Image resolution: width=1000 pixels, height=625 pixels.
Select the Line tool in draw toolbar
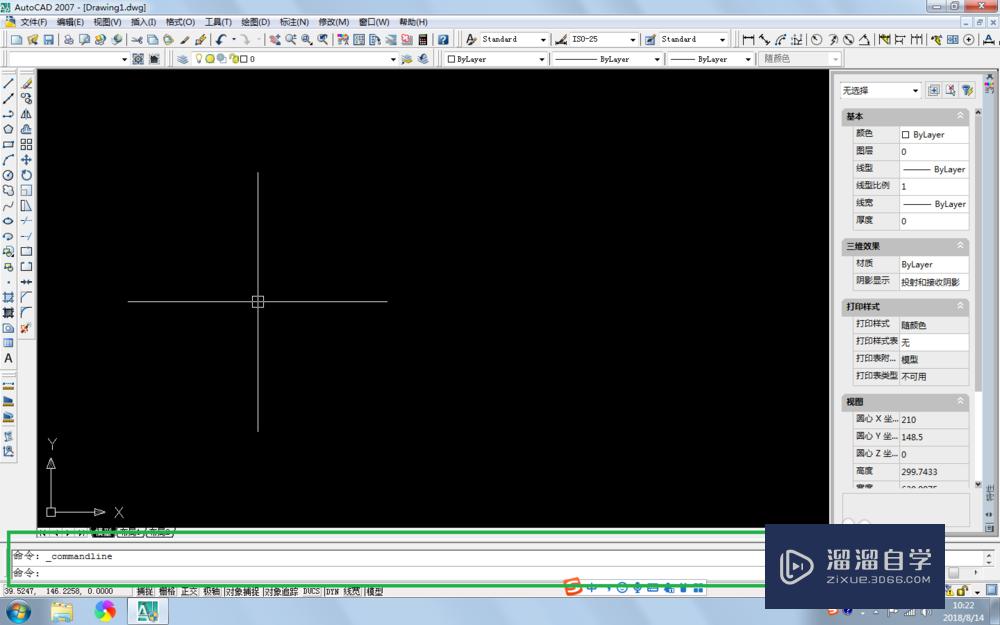(8, 84)
